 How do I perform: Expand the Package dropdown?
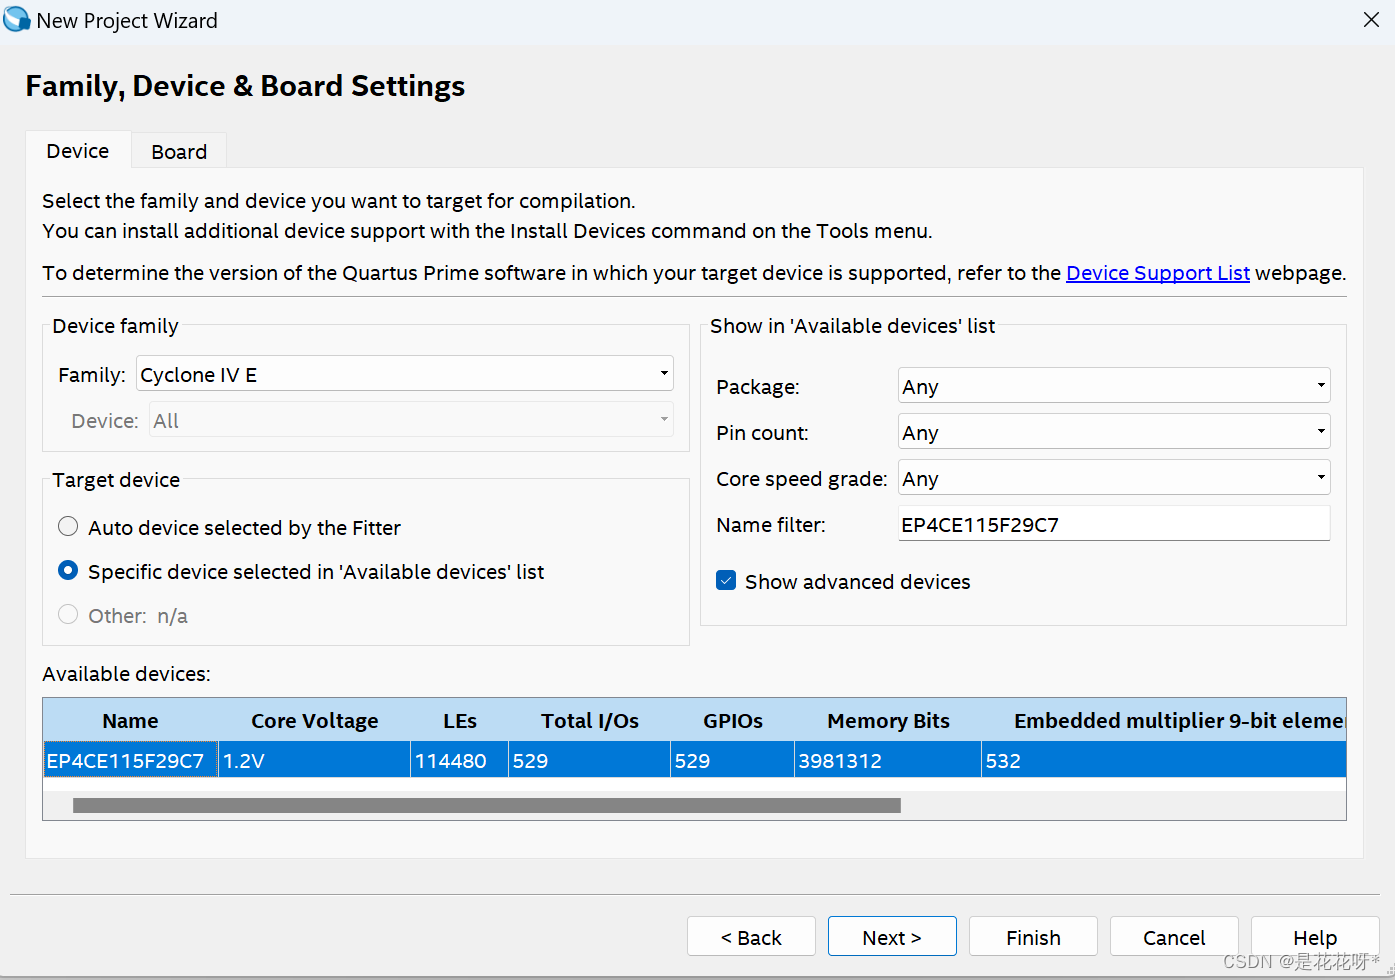click(1114, 386)
